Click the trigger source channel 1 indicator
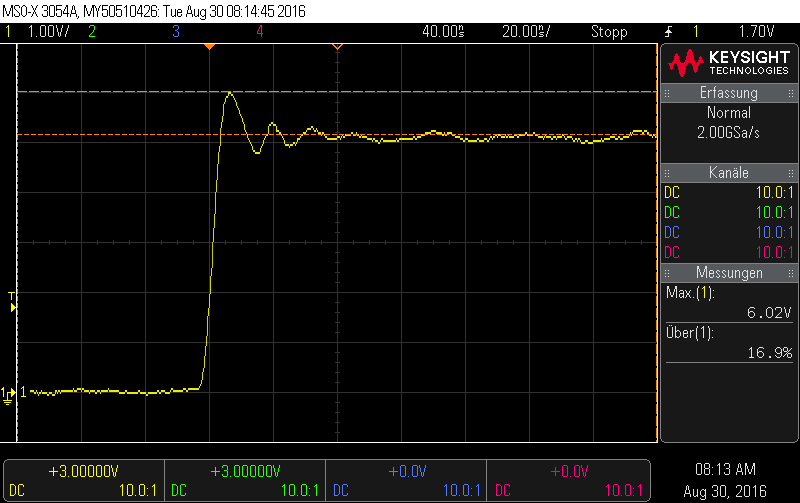The image size is (800, 503). point(695,32)
